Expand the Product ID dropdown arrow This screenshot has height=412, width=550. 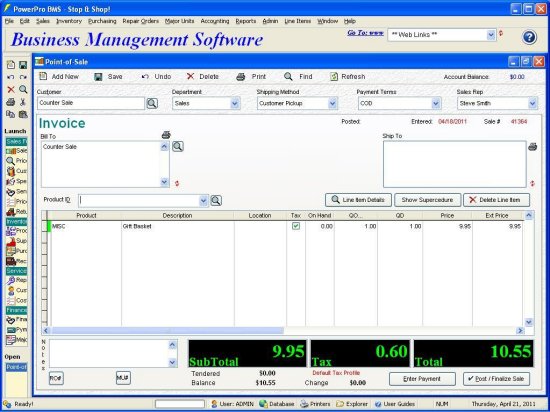(x=203, y=201)
